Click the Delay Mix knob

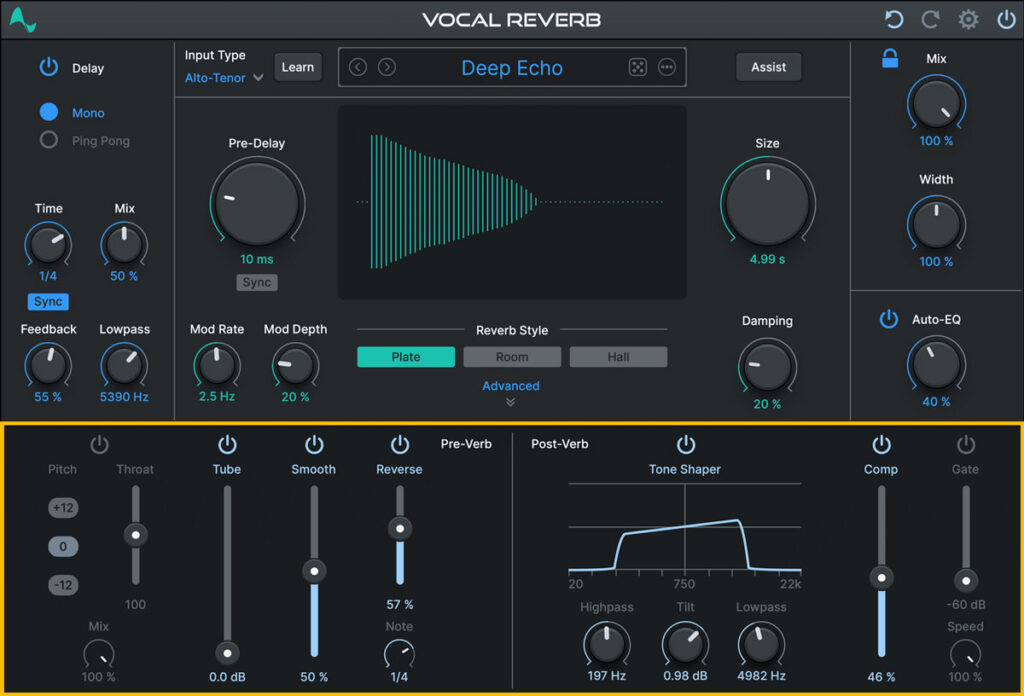pos(124,244)
